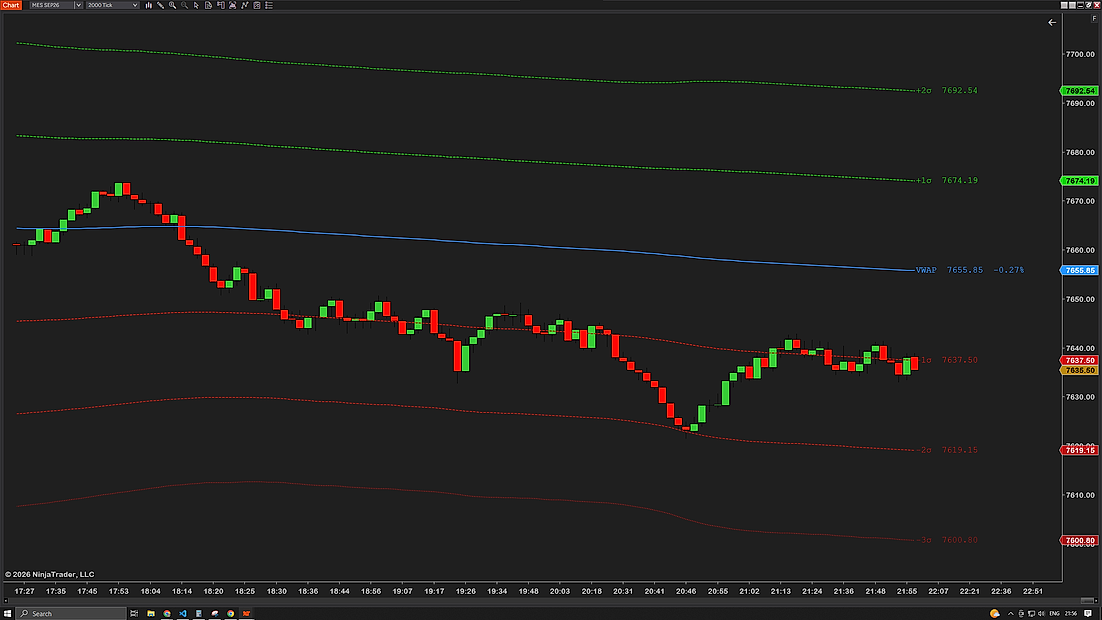
Task: Open the strategies icon
Action: coord(257,5)
